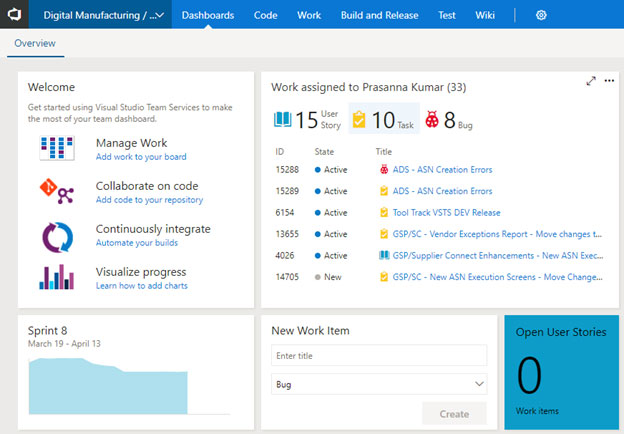The image size is (624, 434).
Task: Filter by the 8 Bug count
Action: [449, 119]
